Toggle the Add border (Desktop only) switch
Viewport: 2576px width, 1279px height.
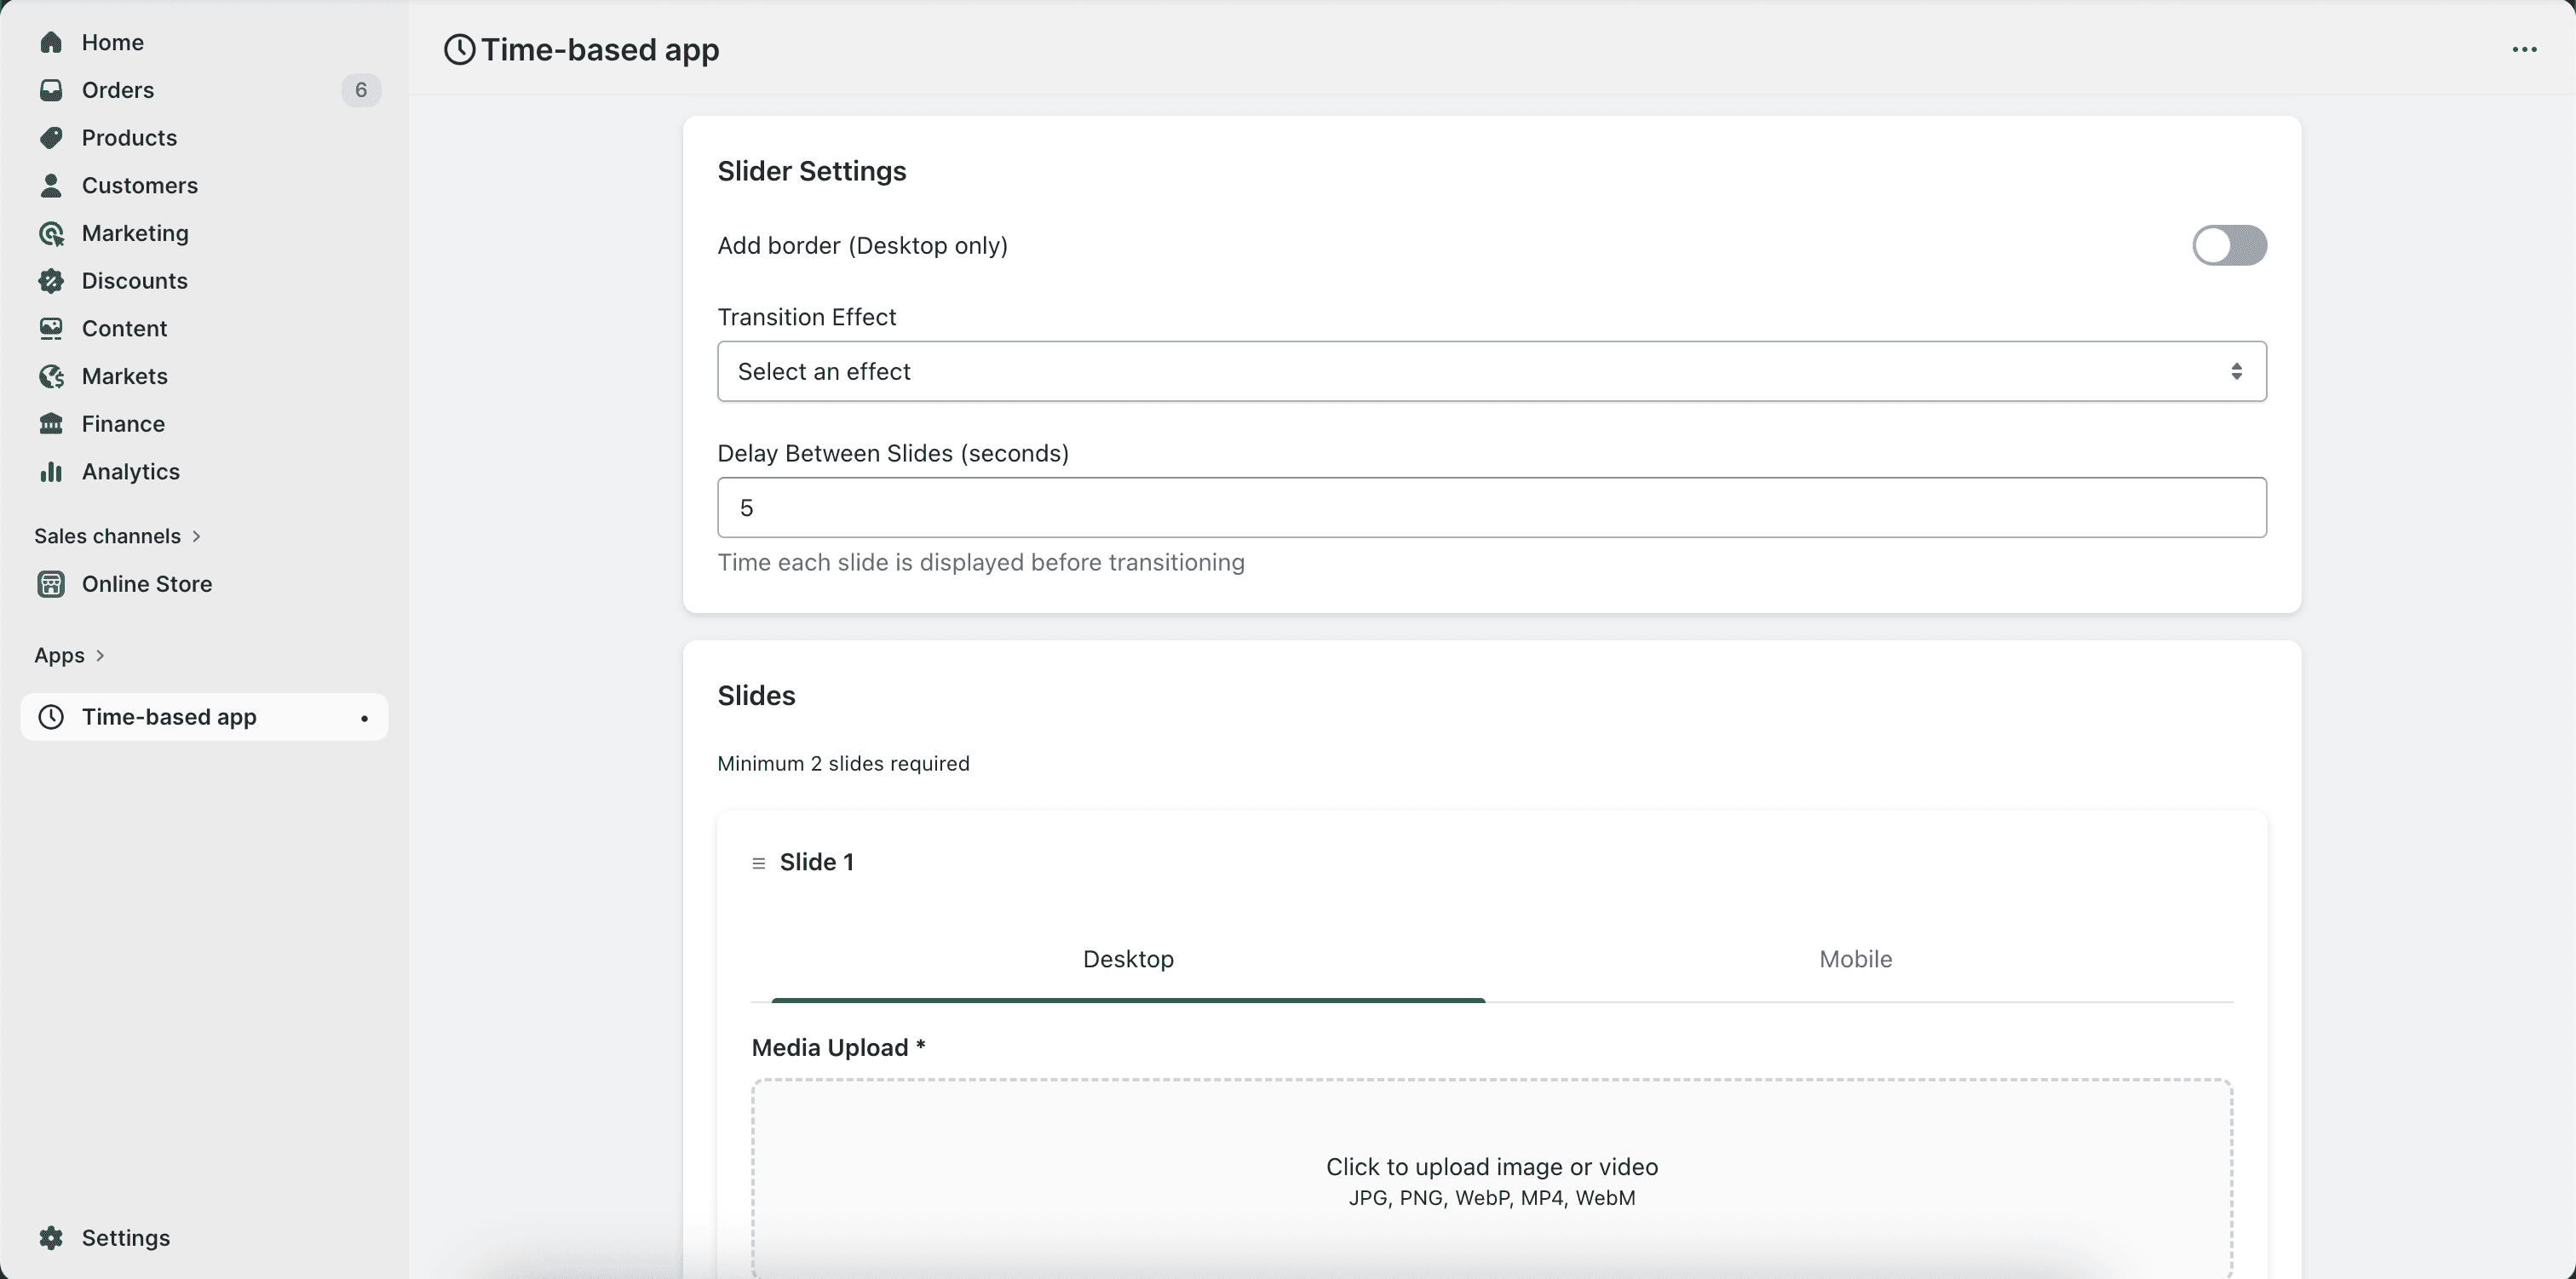2229,245
